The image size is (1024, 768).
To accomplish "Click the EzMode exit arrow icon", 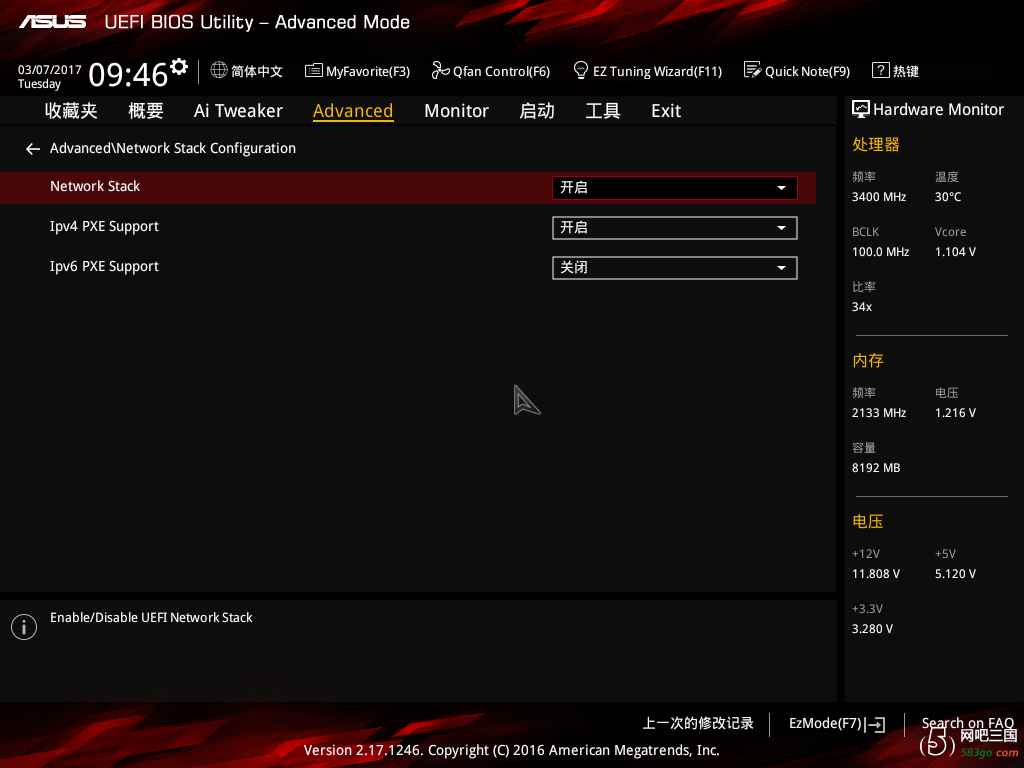I will [876, 724].
